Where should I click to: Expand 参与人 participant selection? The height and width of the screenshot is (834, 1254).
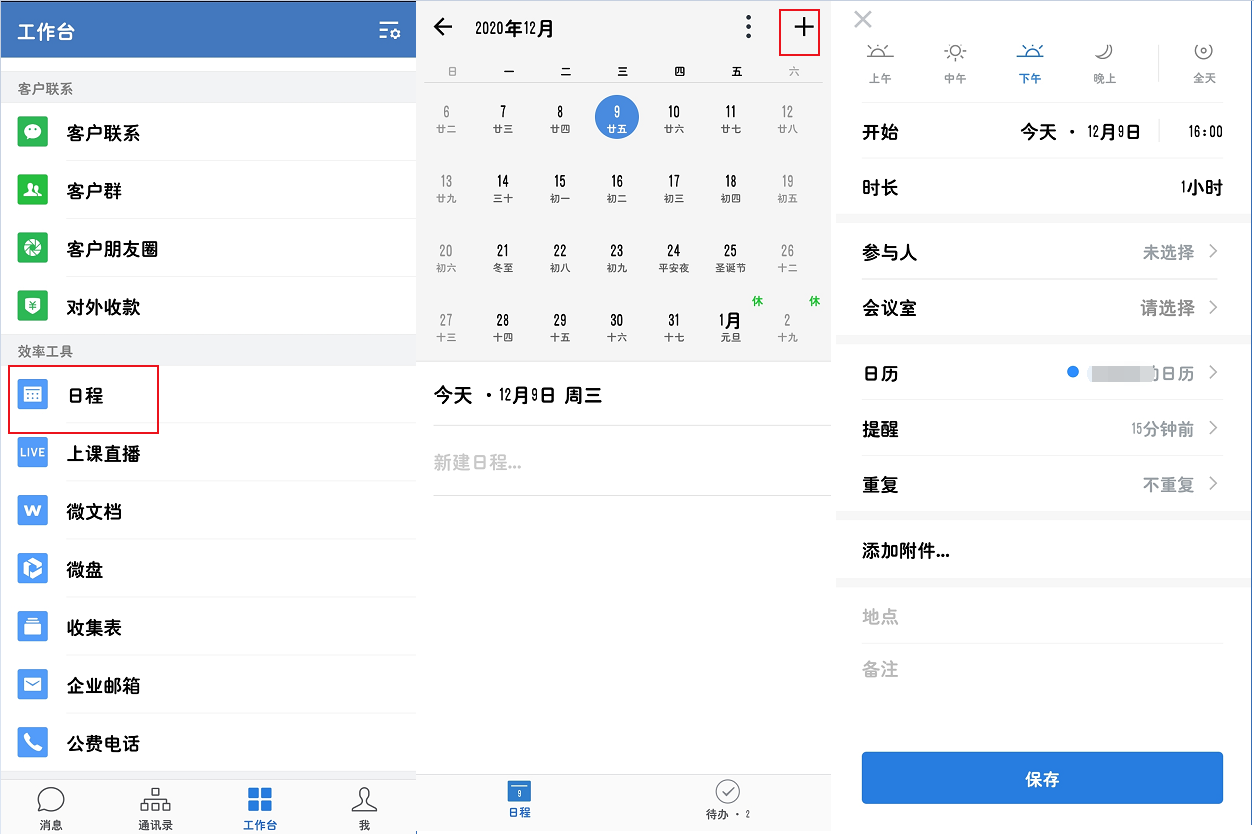coord(1042,253)
